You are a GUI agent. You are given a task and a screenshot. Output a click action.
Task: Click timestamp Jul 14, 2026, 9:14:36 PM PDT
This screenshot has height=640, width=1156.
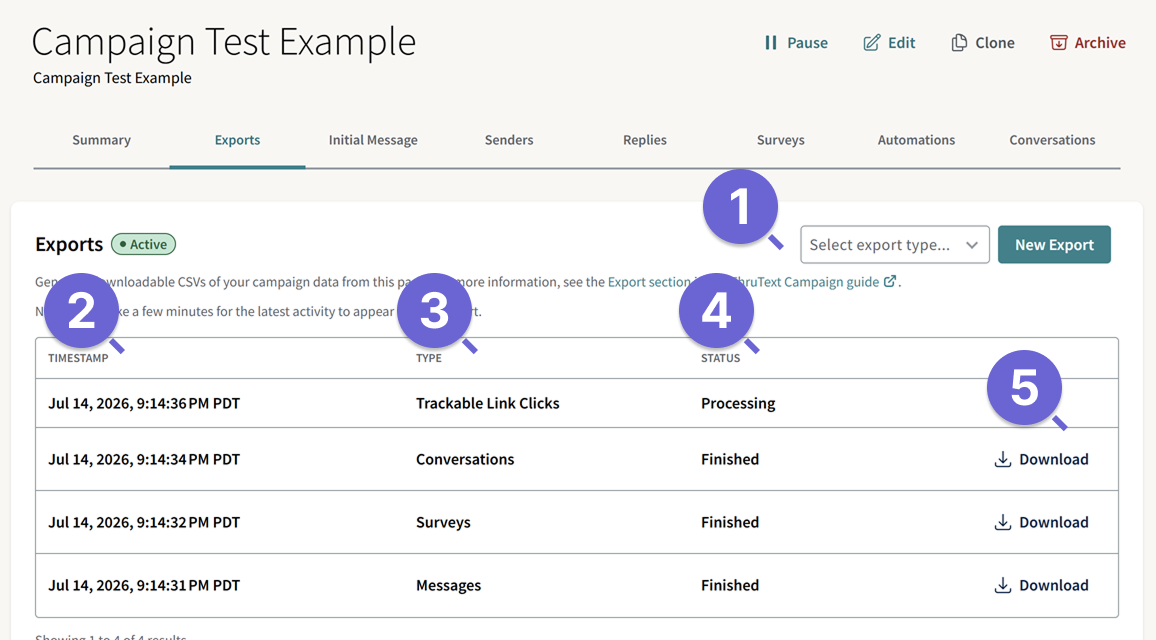pyautogui.click(x=144, y=403)
